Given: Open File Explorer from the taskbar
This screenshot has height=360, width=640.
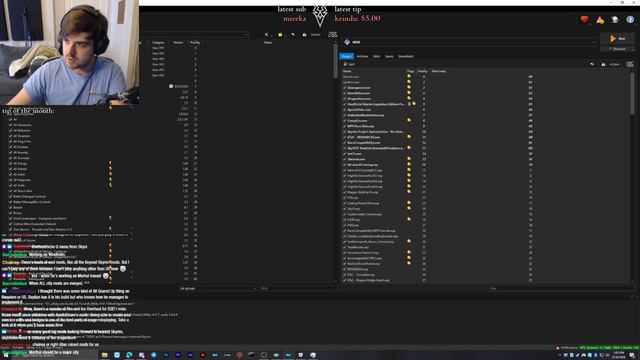Looking at the screenshot, I should 104,355.
